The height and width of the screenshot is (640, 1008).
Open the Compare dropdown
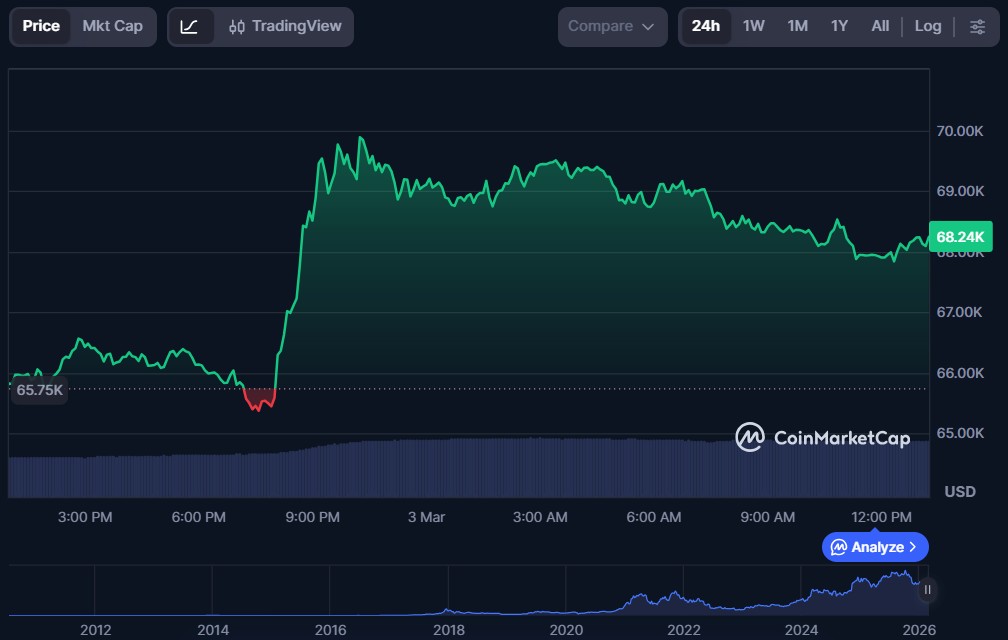[612, 26]
